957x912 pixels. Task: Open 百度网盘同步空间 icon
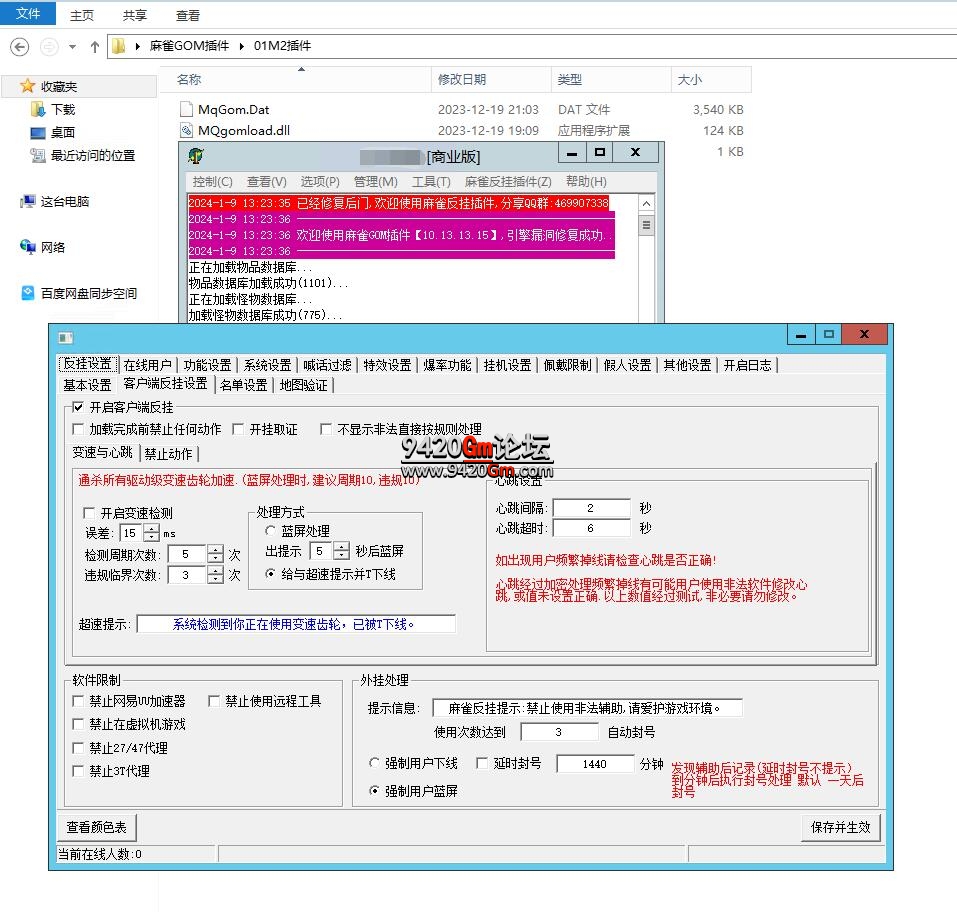[28, 293]
